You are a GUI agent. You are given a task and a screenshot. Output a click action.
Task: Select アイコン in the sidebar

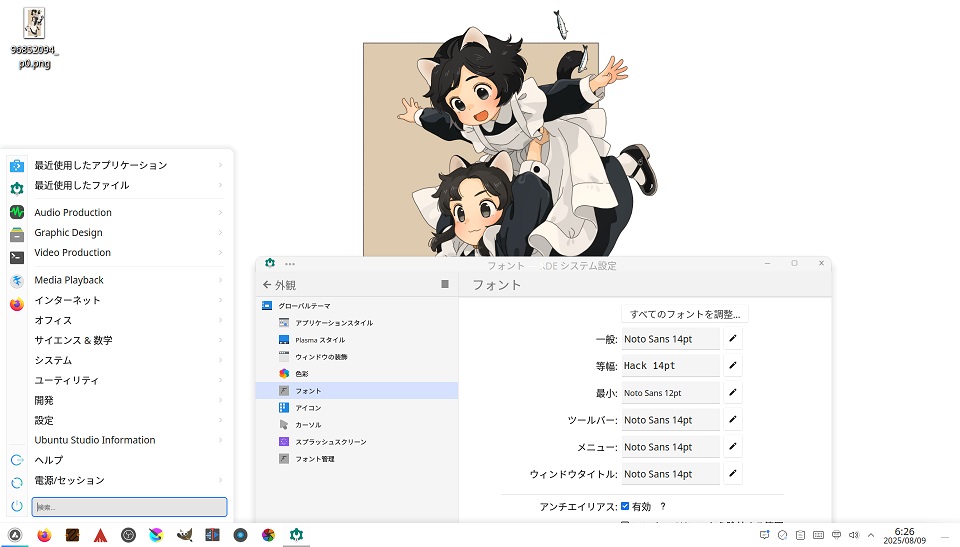coord(357,408)
